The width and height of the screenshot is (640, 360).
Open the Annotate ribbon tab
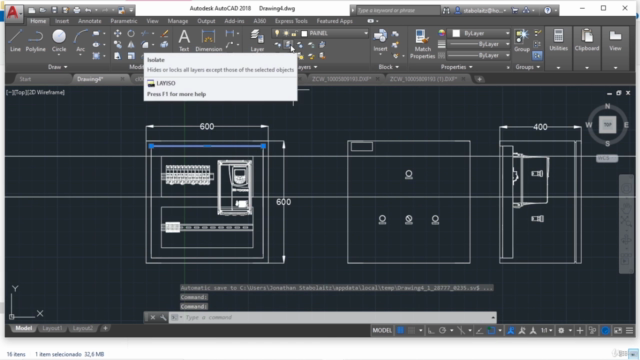coord(90,21)
